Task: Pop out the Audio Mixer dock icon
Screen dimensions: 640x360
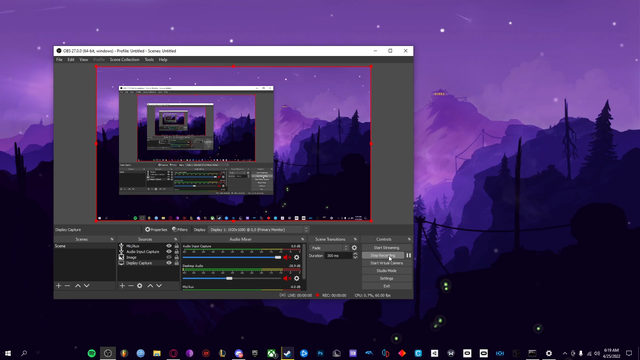Action: pos(303,239)
